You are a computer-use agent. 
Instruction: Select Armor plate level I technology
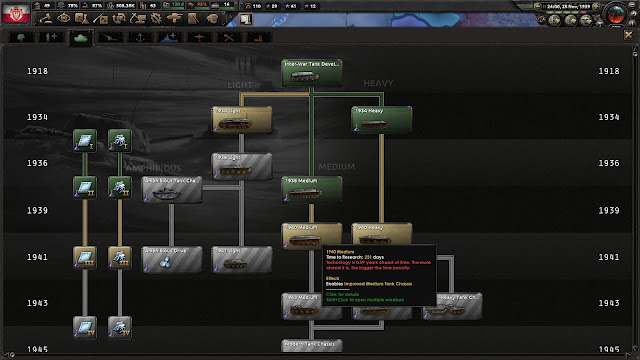pyautogui.click(x=85, y=141)
